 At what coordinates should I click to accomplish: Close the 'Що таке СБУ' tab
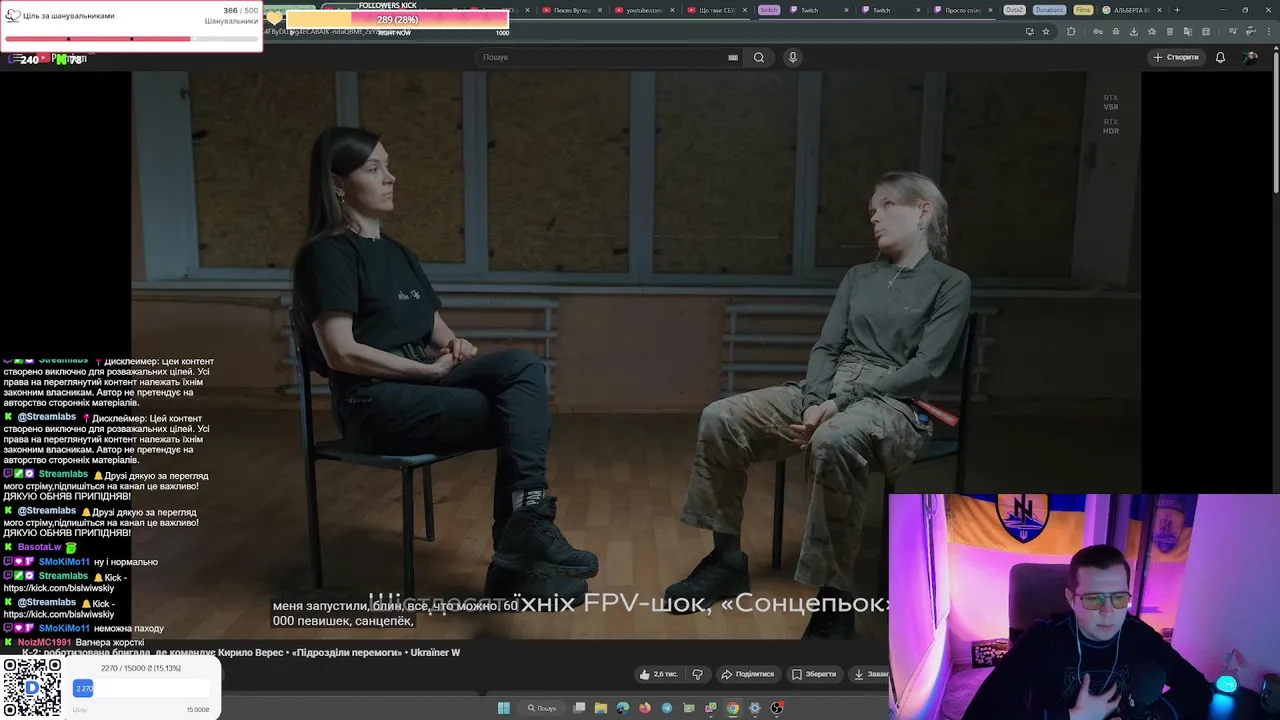tap(744, 10)
